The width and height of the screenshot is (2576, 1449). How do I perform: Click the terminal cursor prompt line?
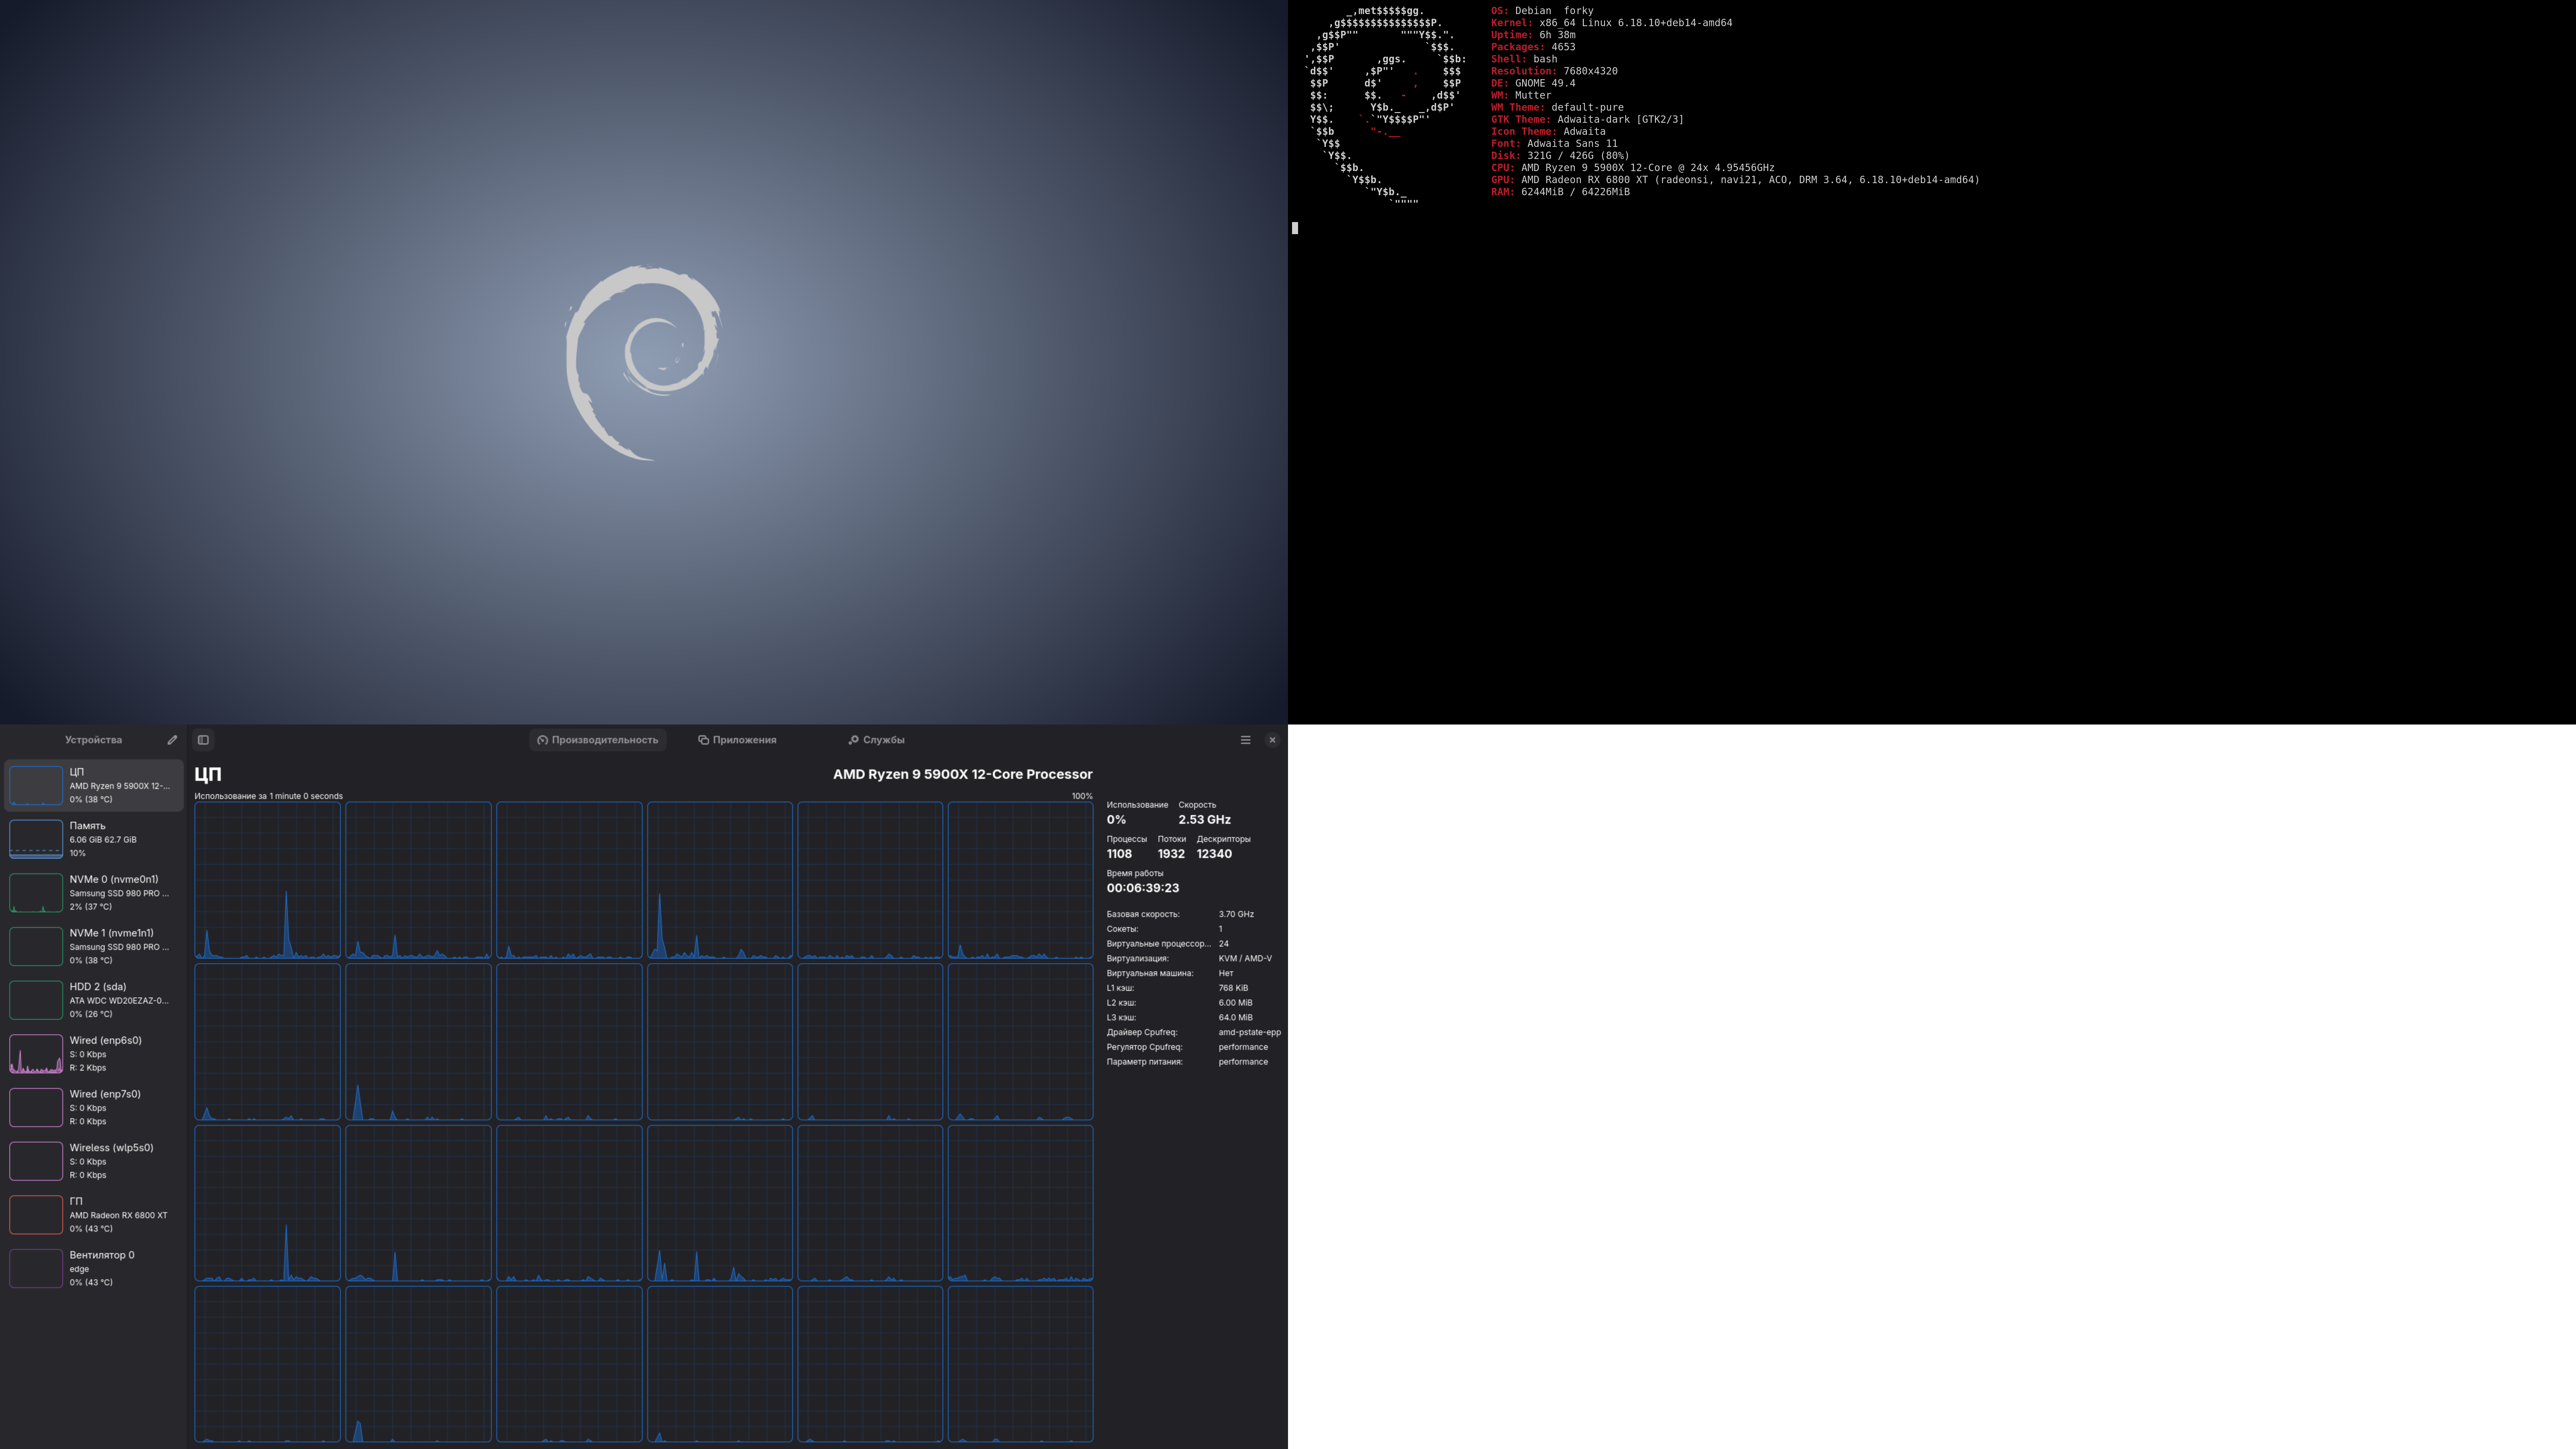coord(1295,228)
